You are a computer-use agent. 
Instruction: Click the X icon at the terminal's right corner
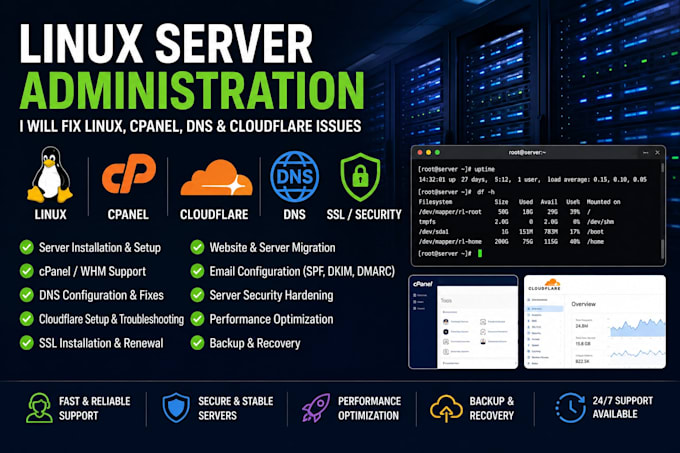click(657, 153)
